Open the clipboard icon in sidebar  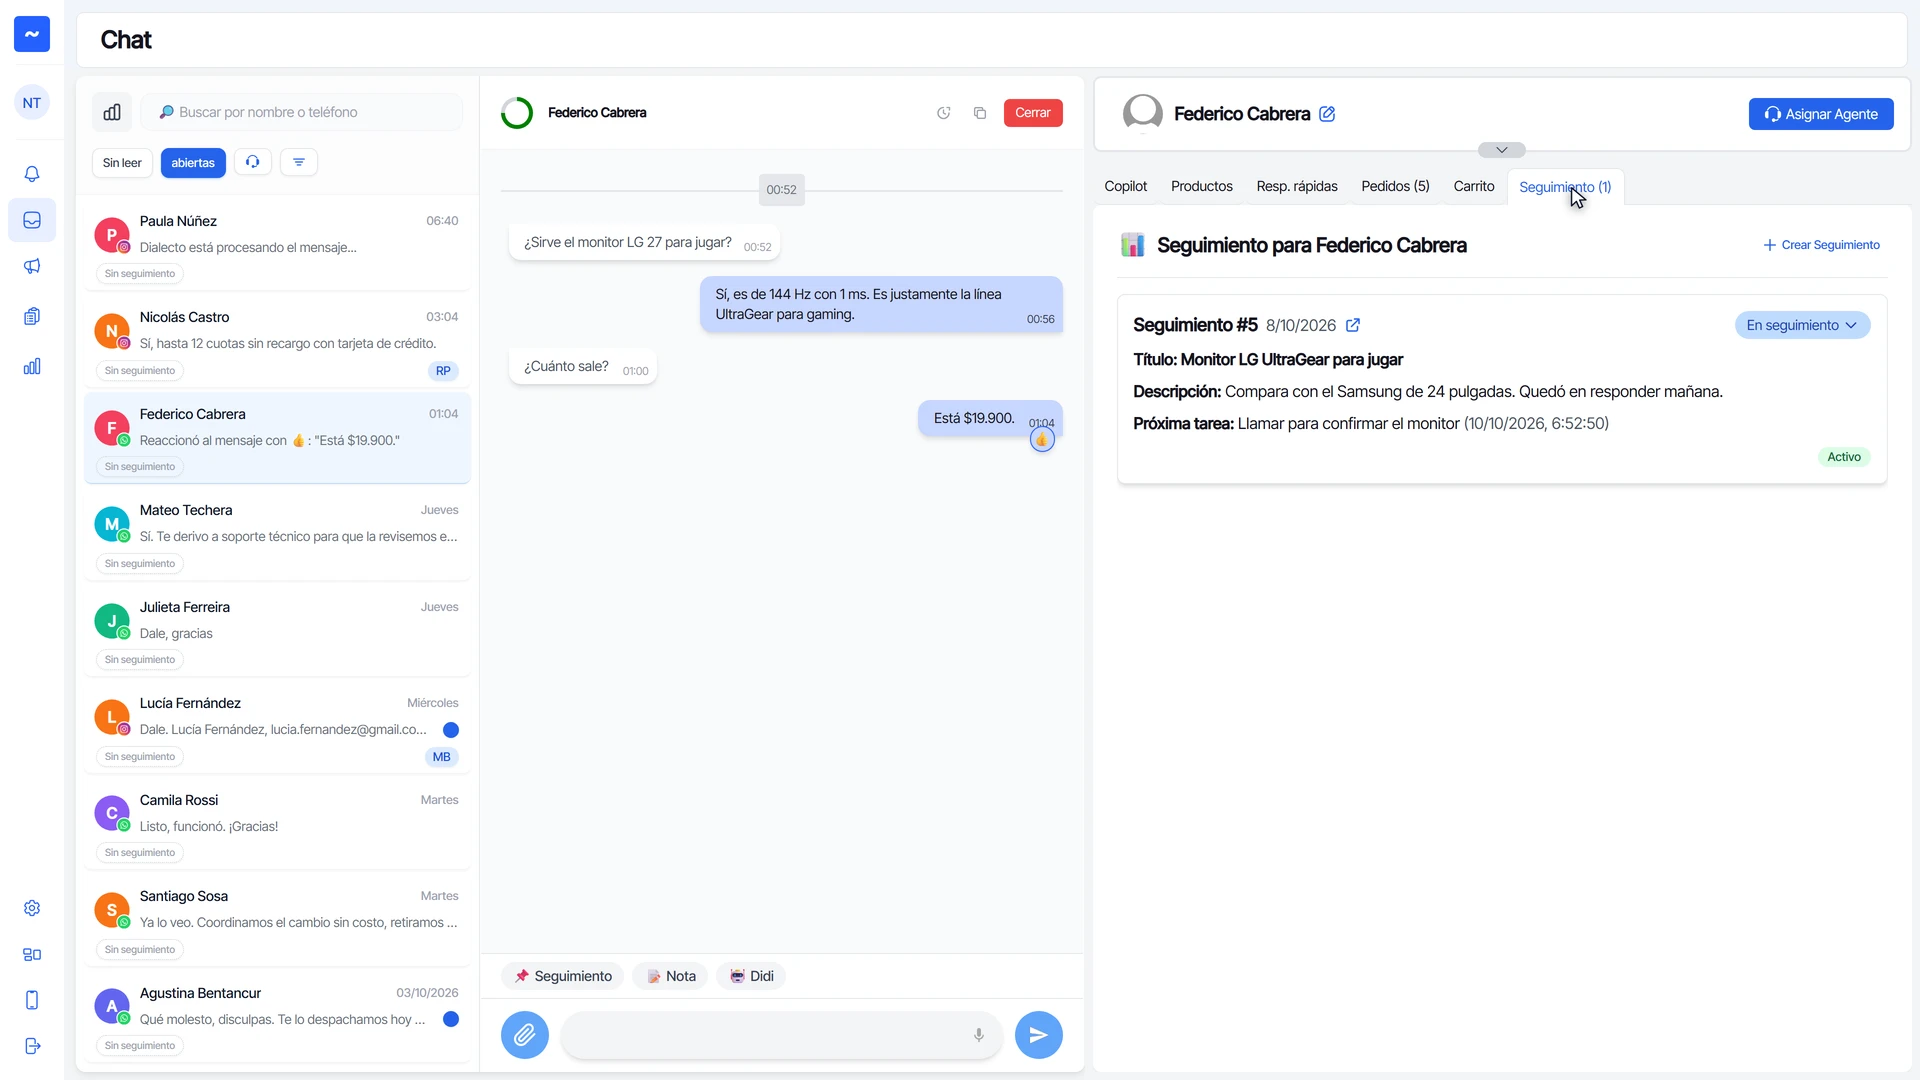click(32, 316)
